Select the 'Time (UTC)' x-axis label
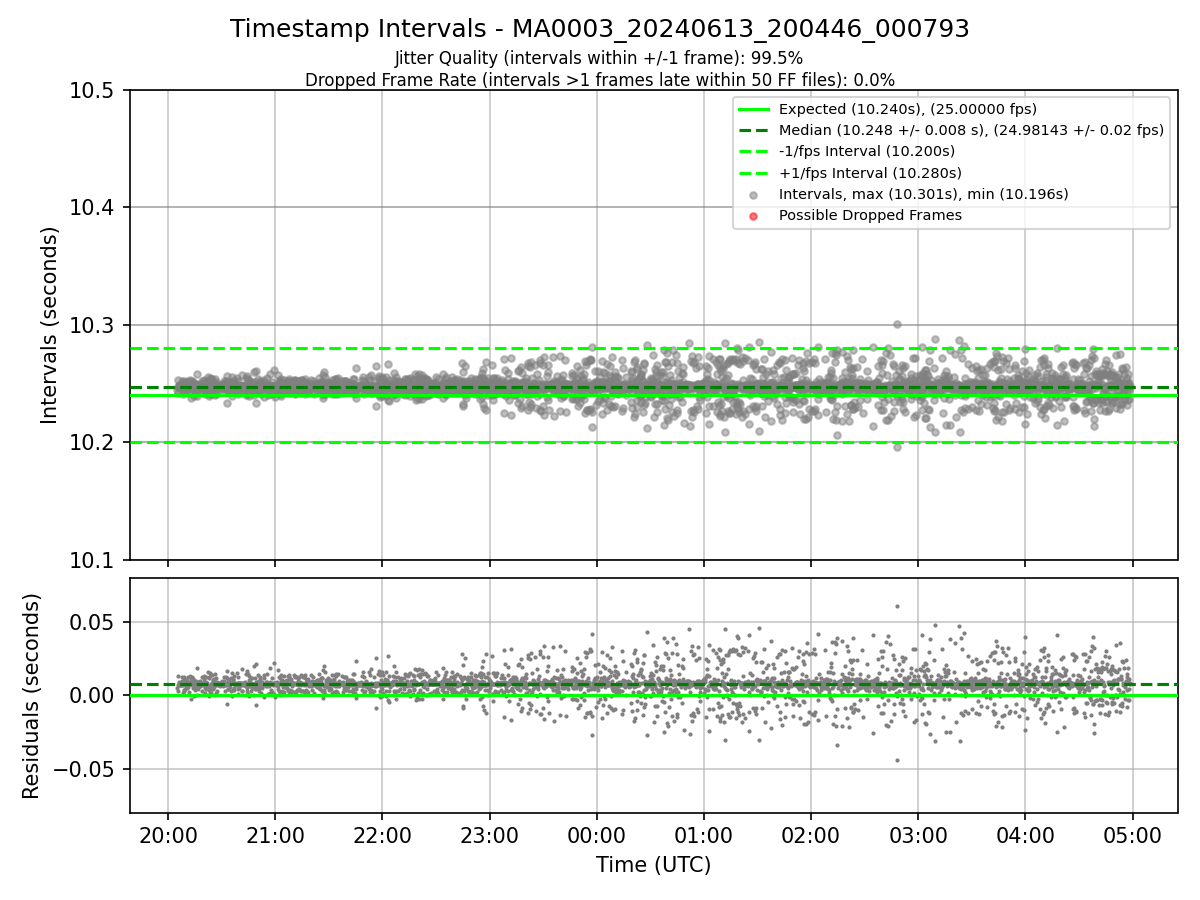Viewport: 1200px width, 900px height. [653, 865]
